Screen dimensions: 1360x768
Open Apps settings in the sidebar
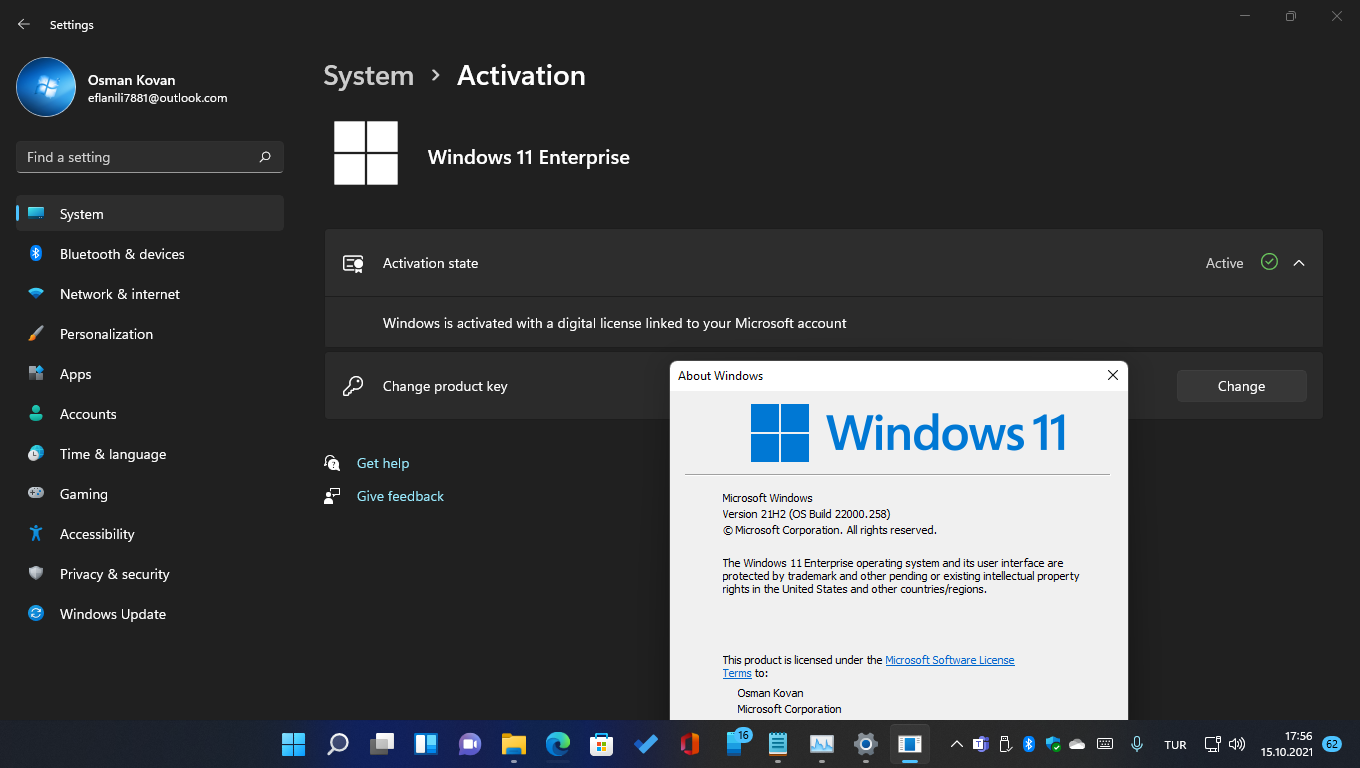tap(150, 374)
